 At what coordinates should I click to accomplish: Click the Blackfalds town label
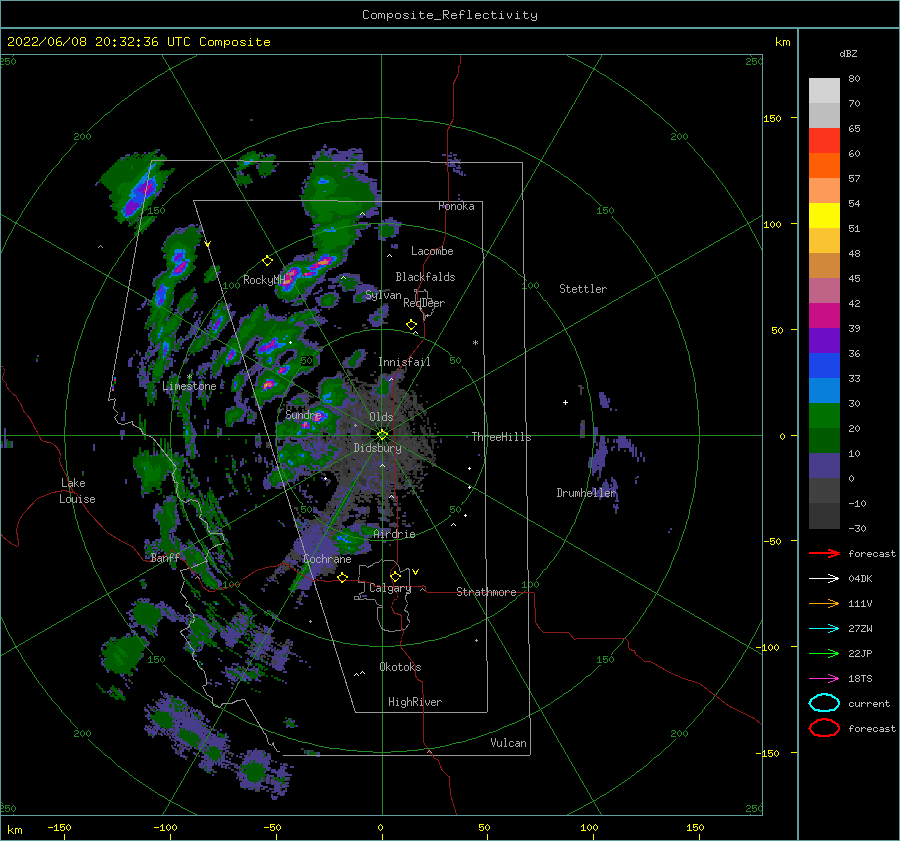(x=425, y=277)
